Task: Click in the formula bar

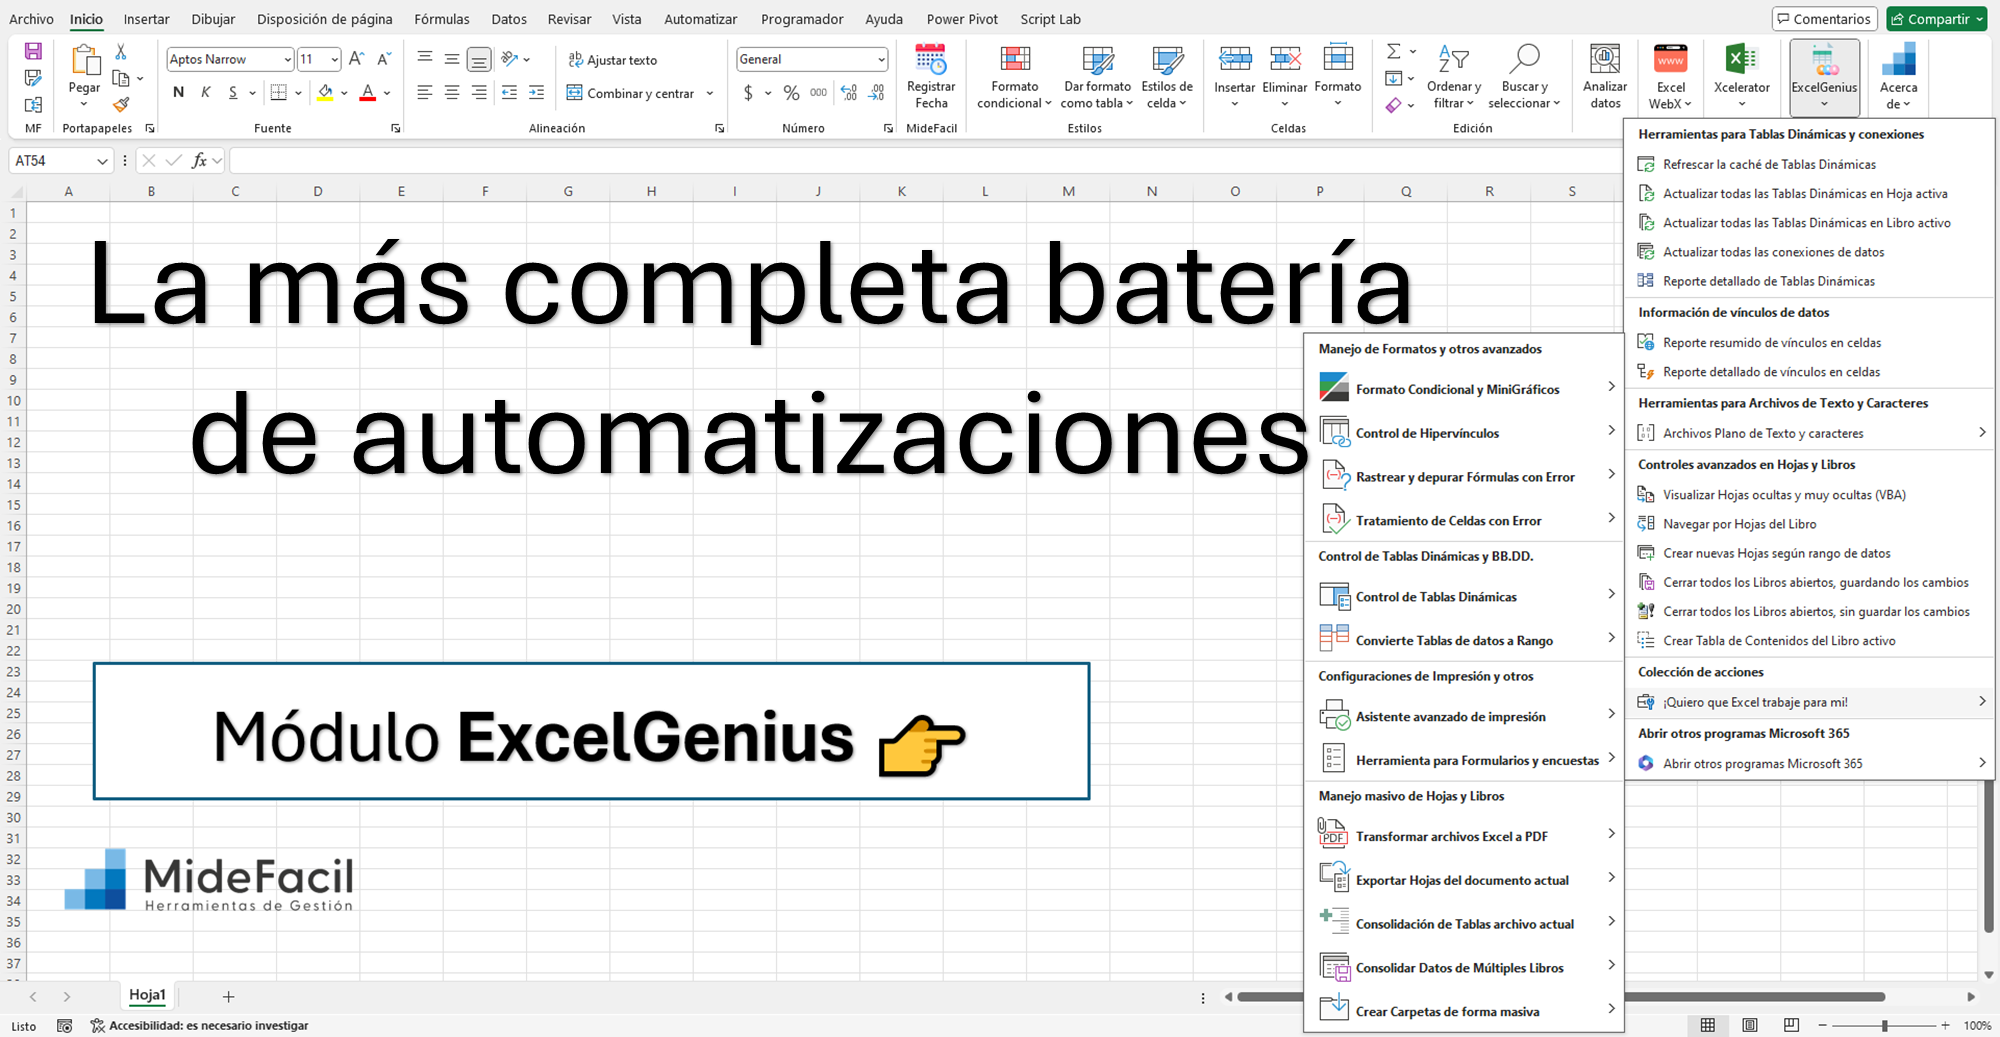Action: [x=925, y=160]
